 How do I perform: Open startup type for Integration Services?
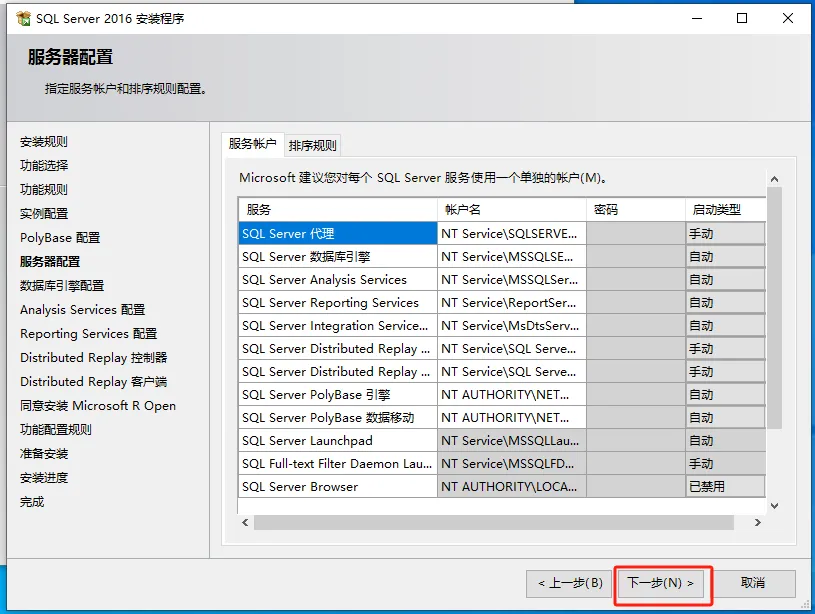726,325
